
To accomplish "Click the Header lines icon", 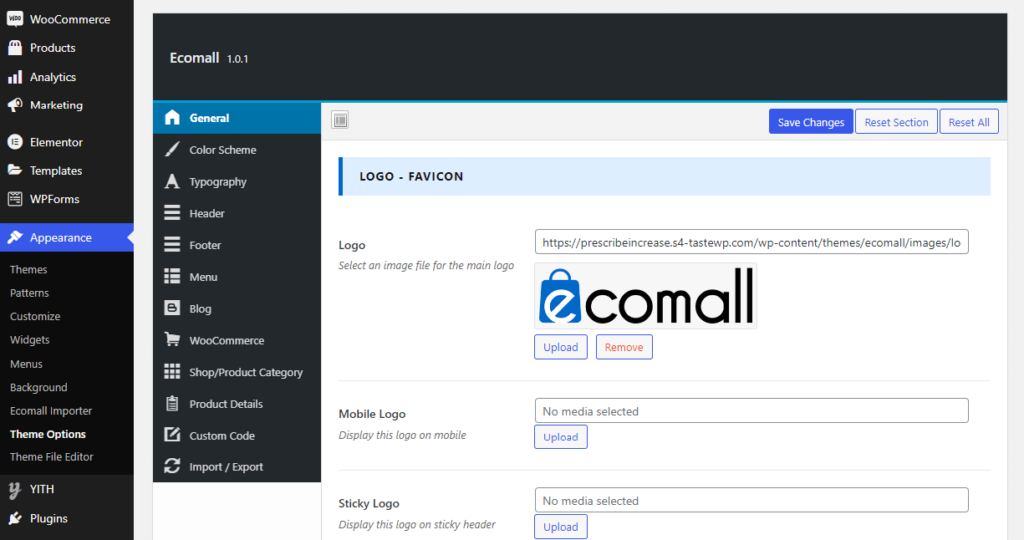I will 172,213.
